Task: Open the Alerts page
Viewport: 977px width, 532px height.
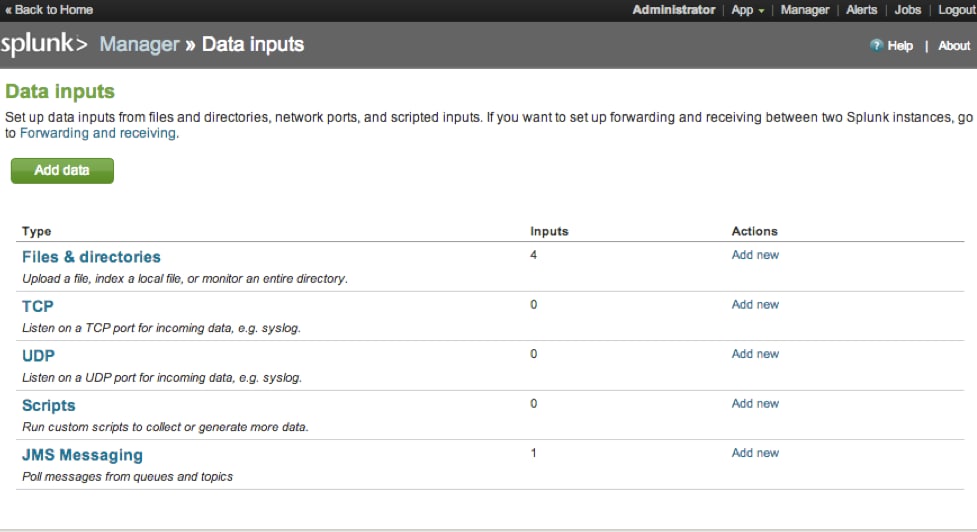Action: pyautogui.click(x=861, y=10)
